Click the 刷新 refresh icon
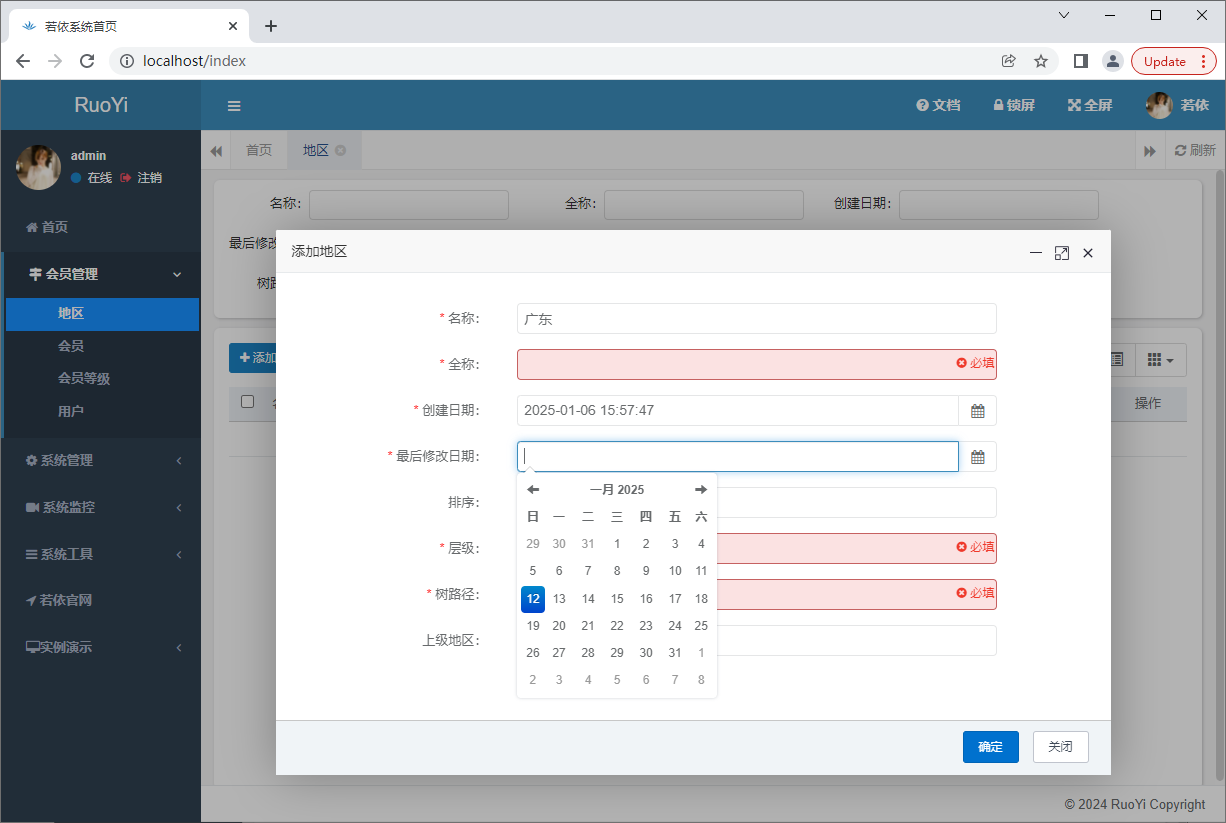The width and height of the screenshot is (1226, 823). (1180, 150)
